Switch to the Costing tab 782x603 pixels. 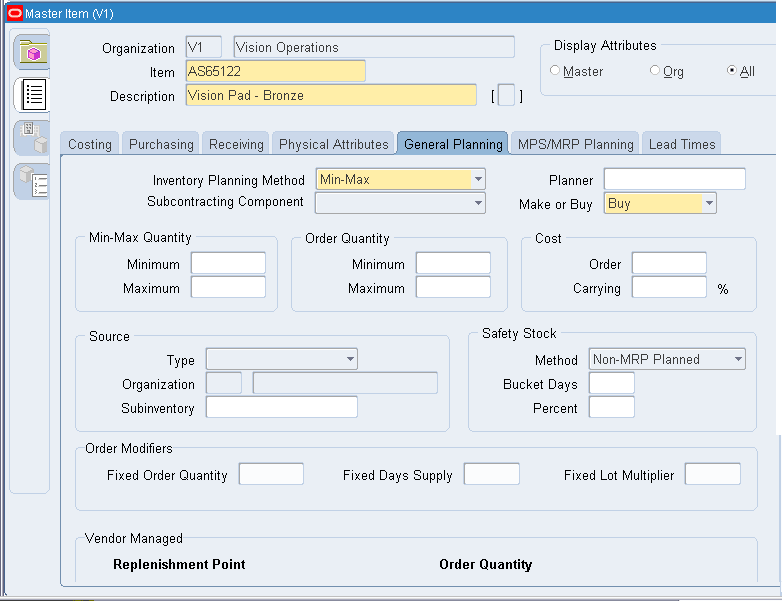click(x=90, y=144)
